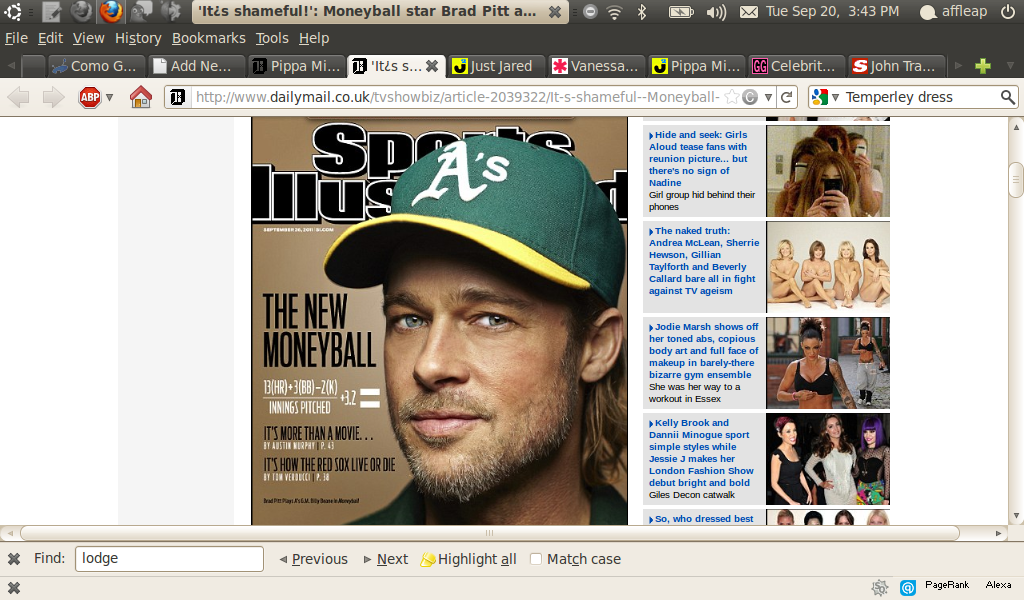The width and height of the screenshot is (1024, 600).
Task: Reload the current page
Action: coord(787,97)
